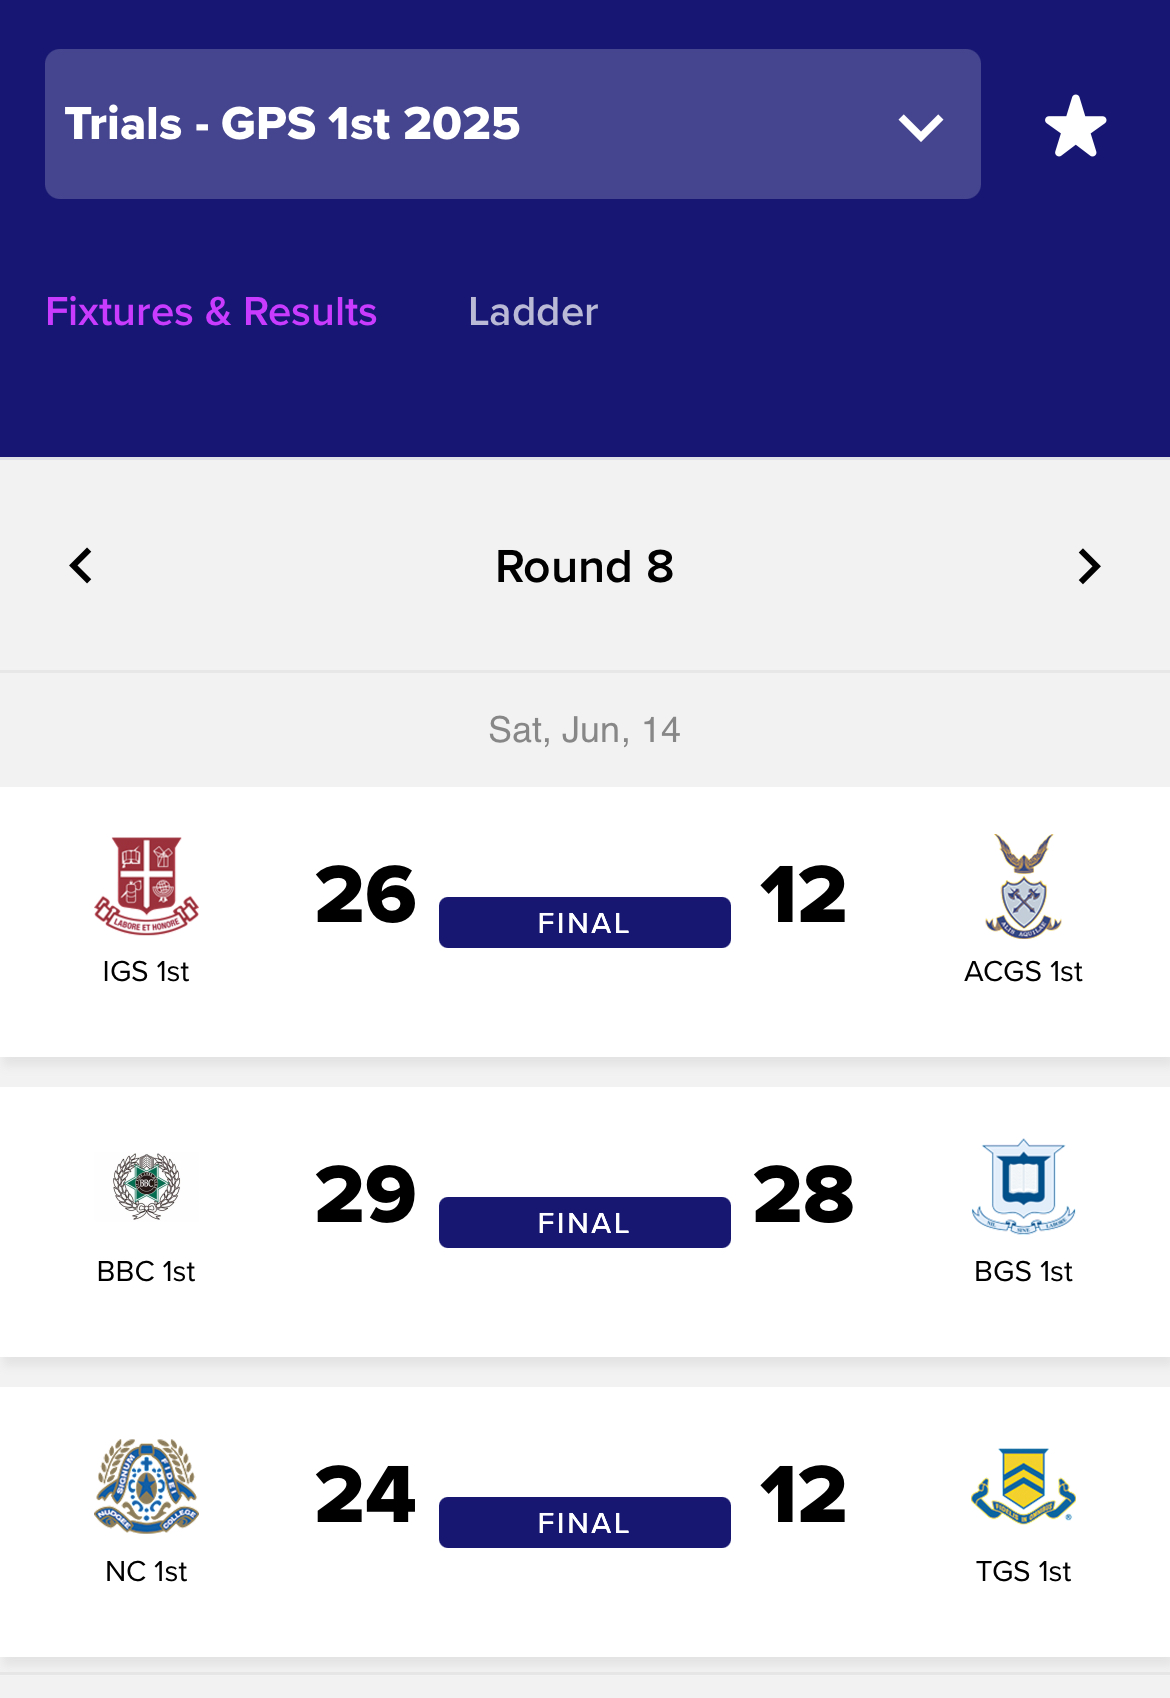
Task: View the NC 1st team crest
Action: pyautogui.click(x=146, y=1486)
